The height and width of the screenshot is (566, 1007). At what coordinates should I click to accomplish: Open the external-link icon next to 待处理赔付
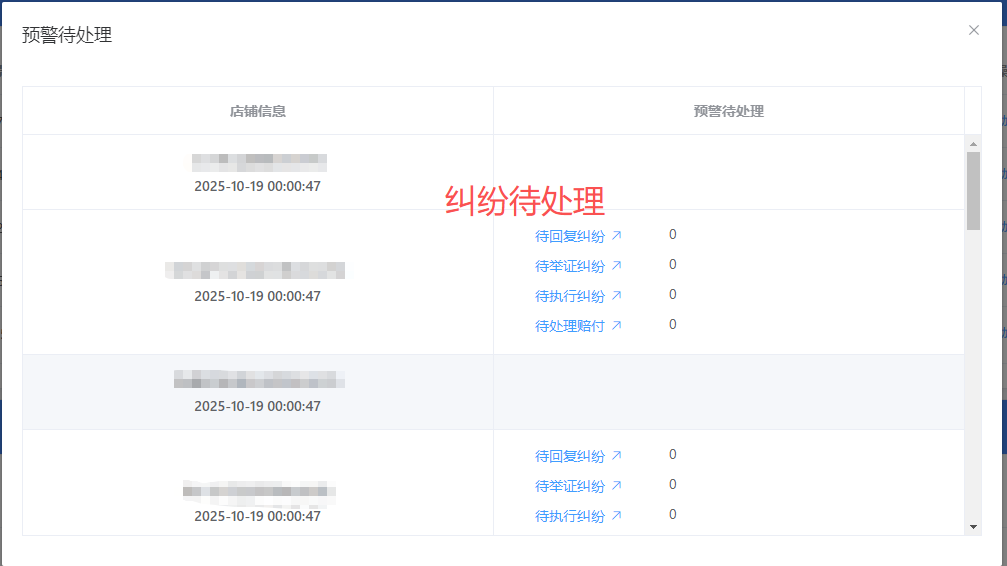coord(617,326)
